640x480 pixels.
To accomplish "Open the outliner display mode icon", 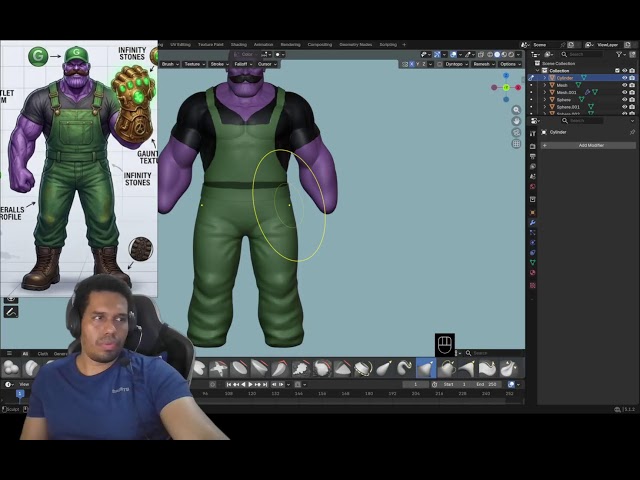I will (549, 54).
